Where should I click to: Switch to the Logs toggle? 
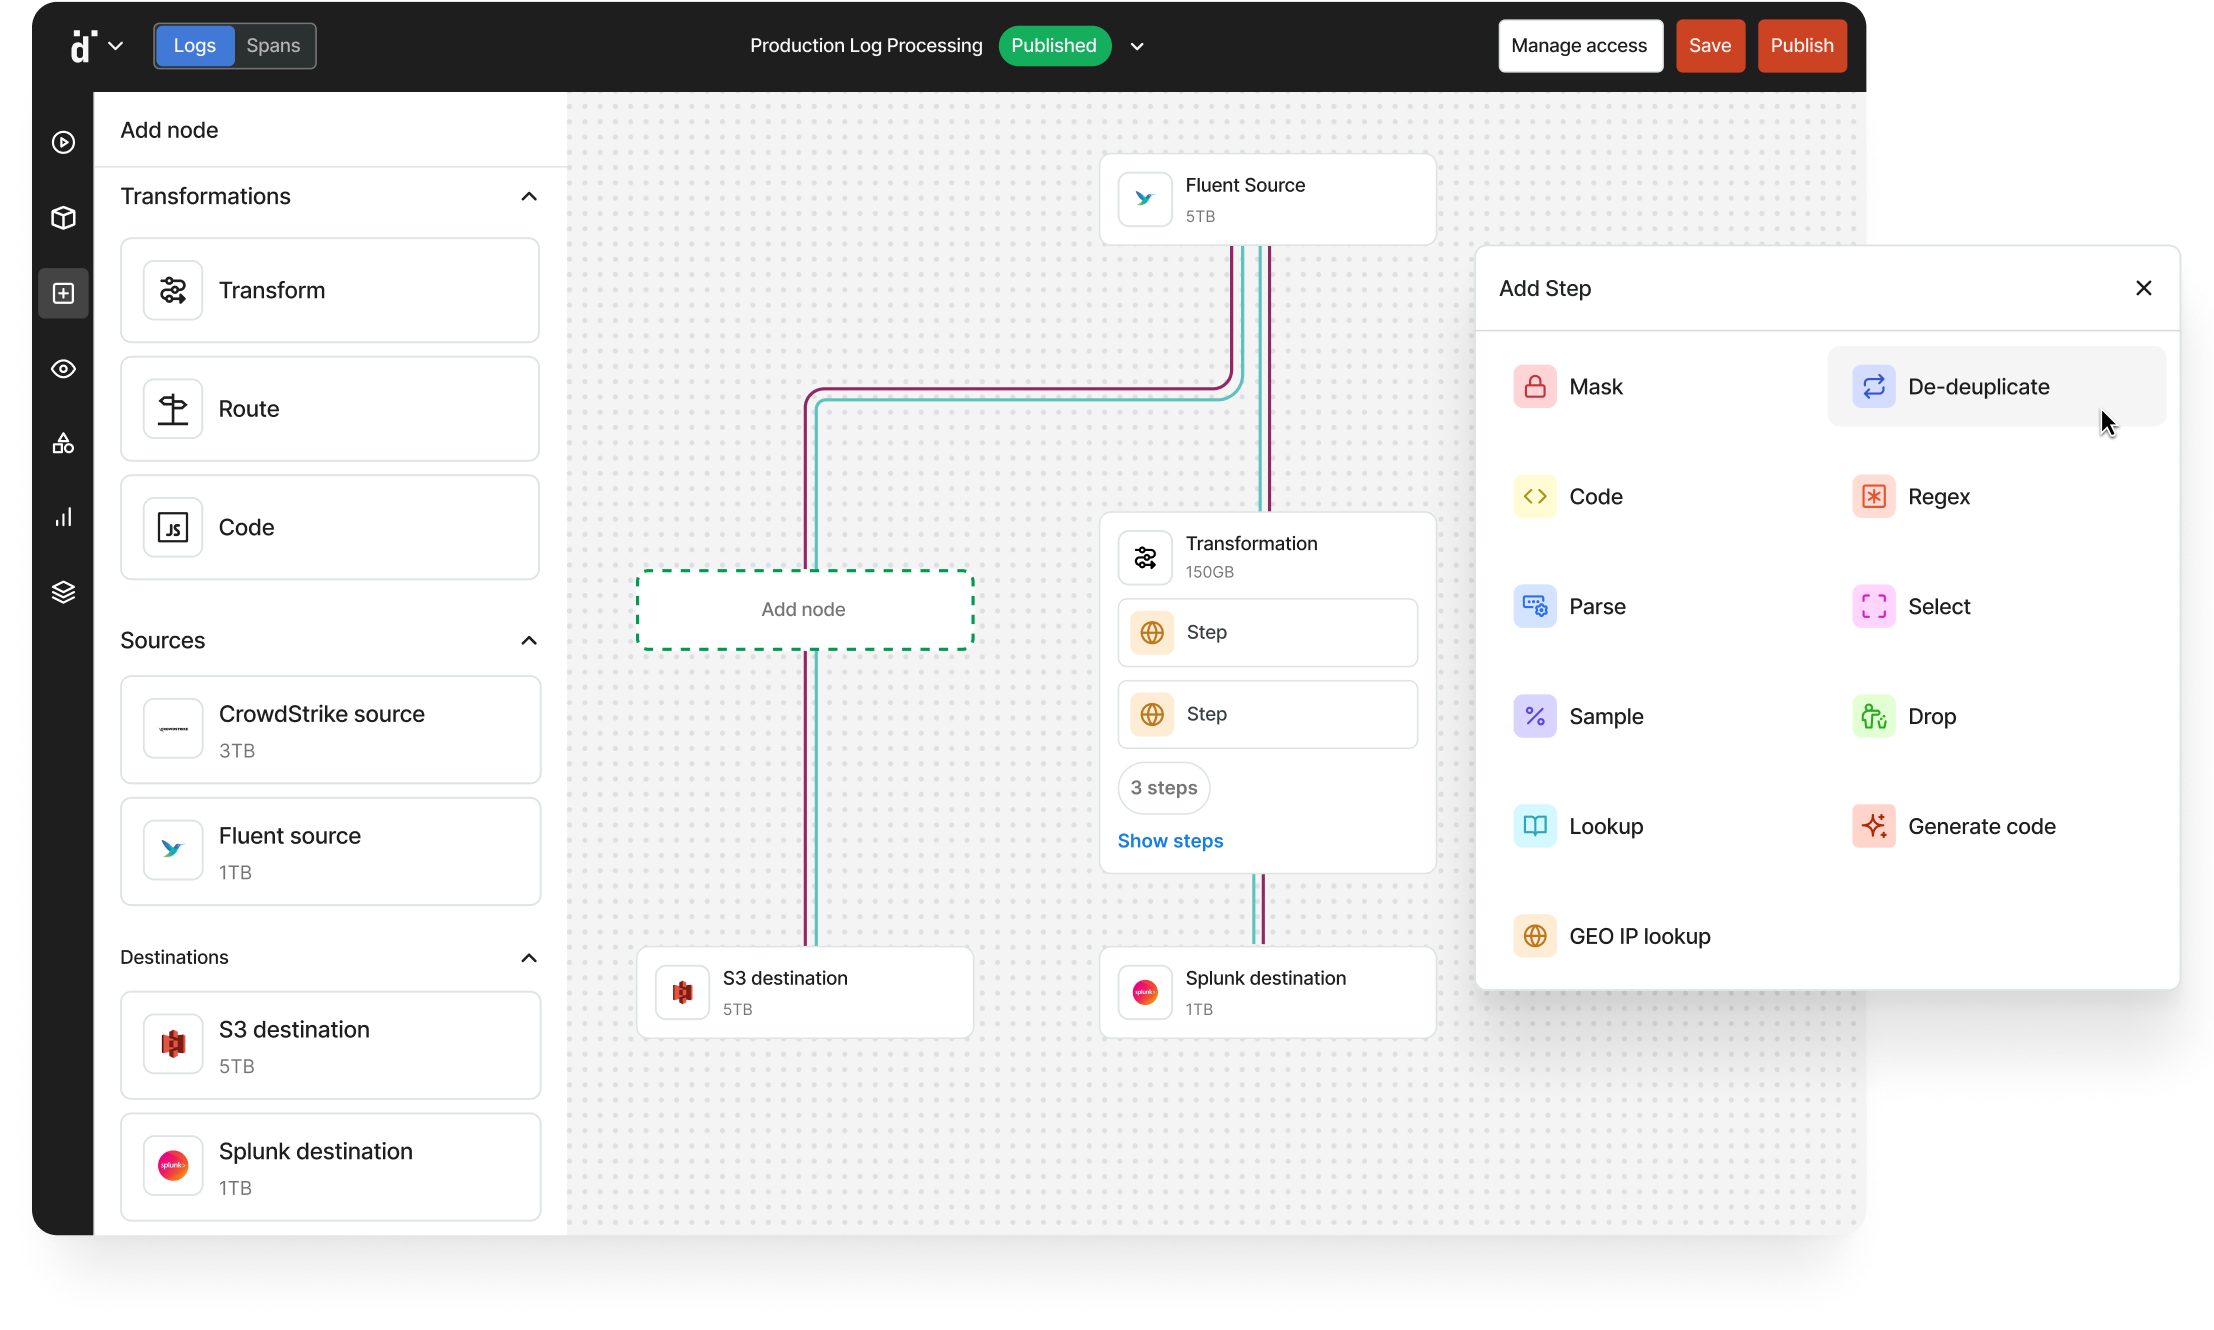pos(194,46)
